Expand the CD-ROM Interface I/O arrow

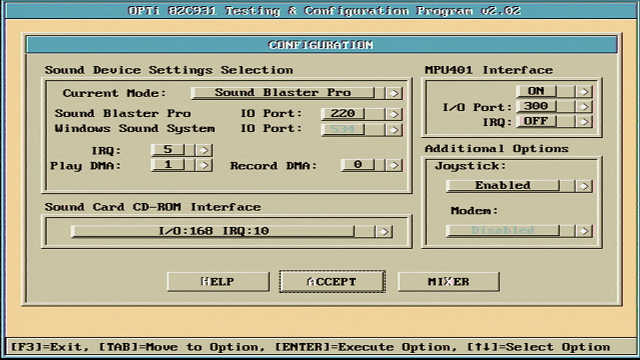(384, 232)
